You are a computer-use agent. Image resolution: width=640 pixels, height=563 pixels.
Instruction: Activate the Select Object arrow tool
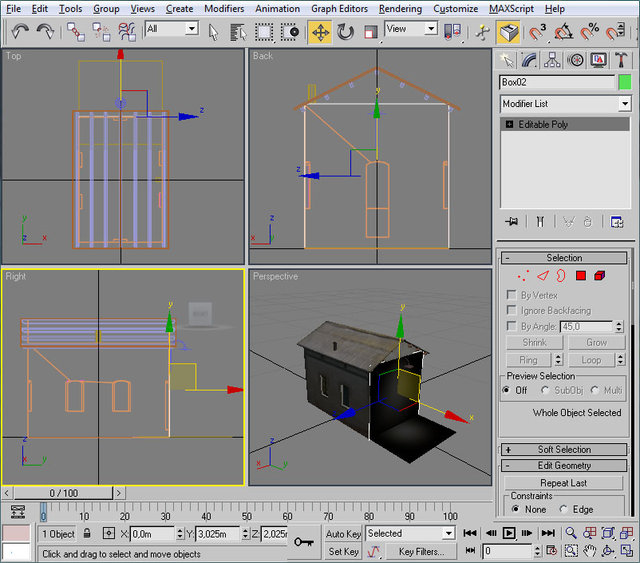[x=214, y=31]
